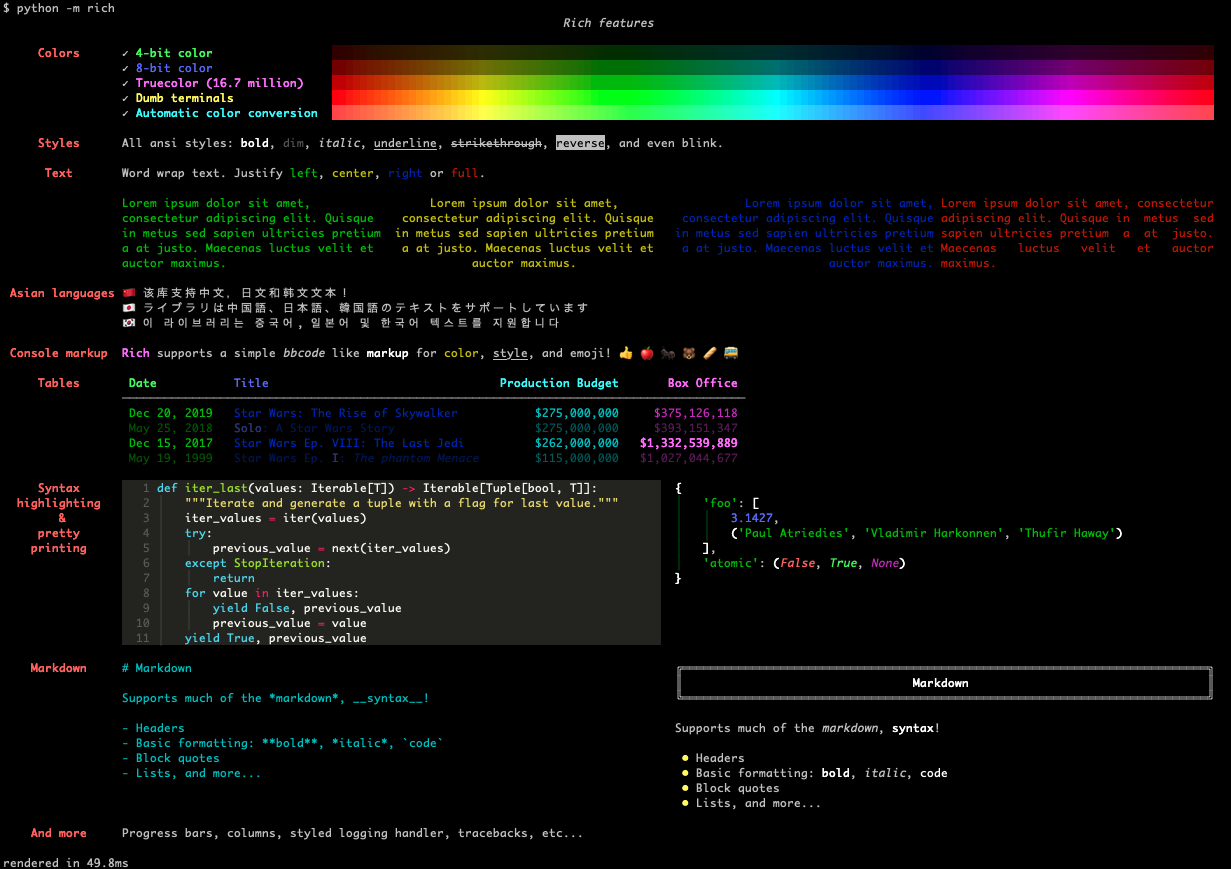Click the thumbs-up emoji icon
The height and width of the screenshot is (869, 1231).
pos(625,352)
